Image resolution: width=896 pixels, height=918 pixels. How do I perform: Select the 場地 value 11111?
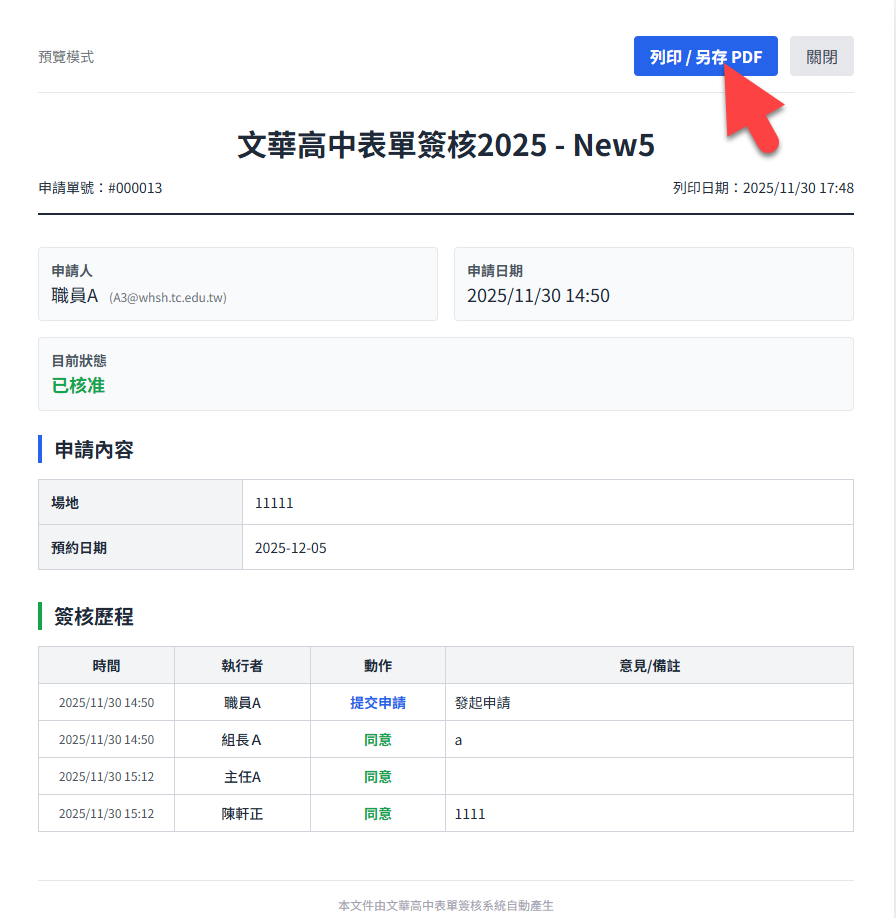pos(274,503)
